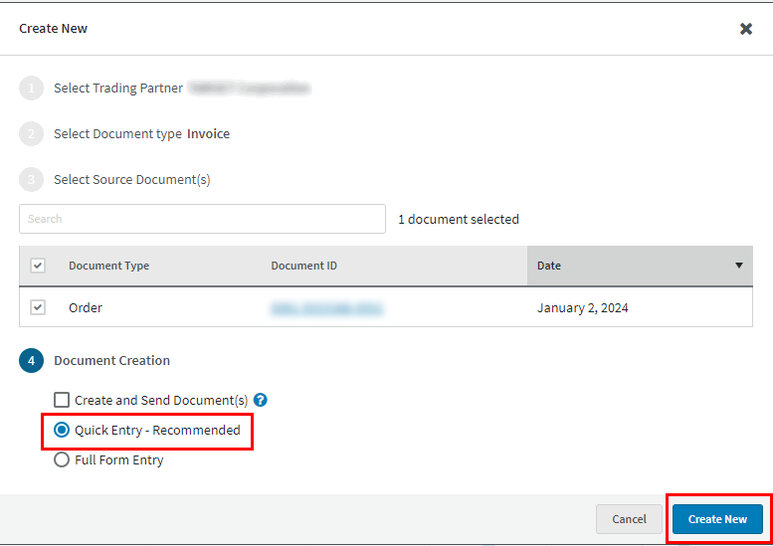Uncheck the Order row checkbox
Viewport: 773px width, 546px height.
[38, 307]
